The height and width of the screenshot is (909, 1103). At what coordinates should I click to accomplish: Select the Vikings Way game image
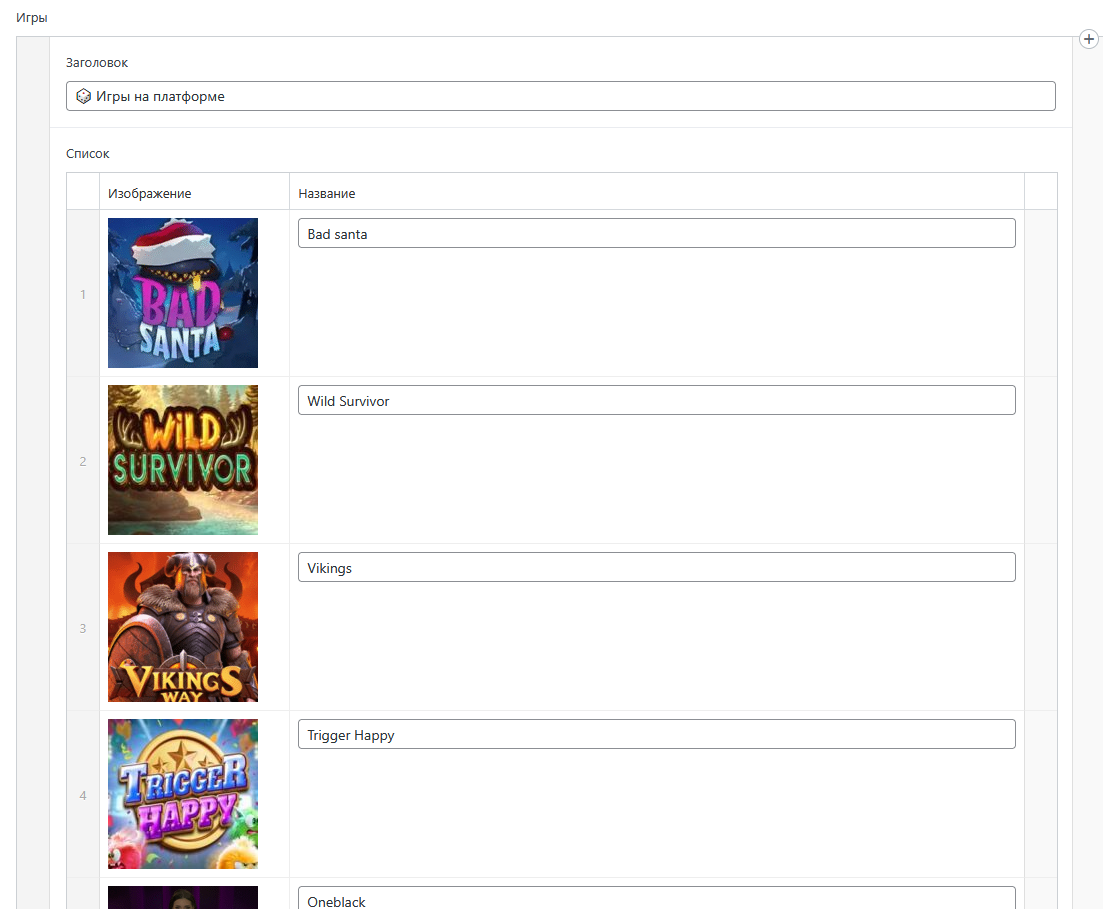click(183, 627)
